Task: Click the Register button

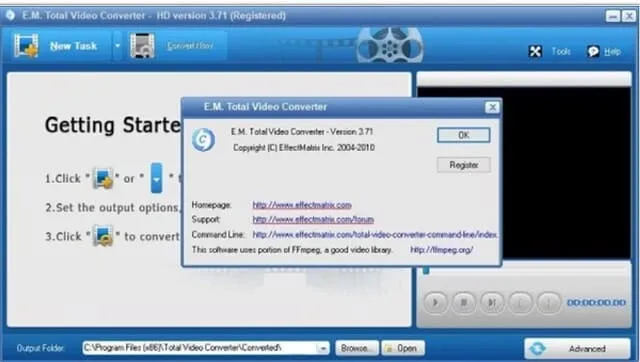Action: [x=464, y=165]
